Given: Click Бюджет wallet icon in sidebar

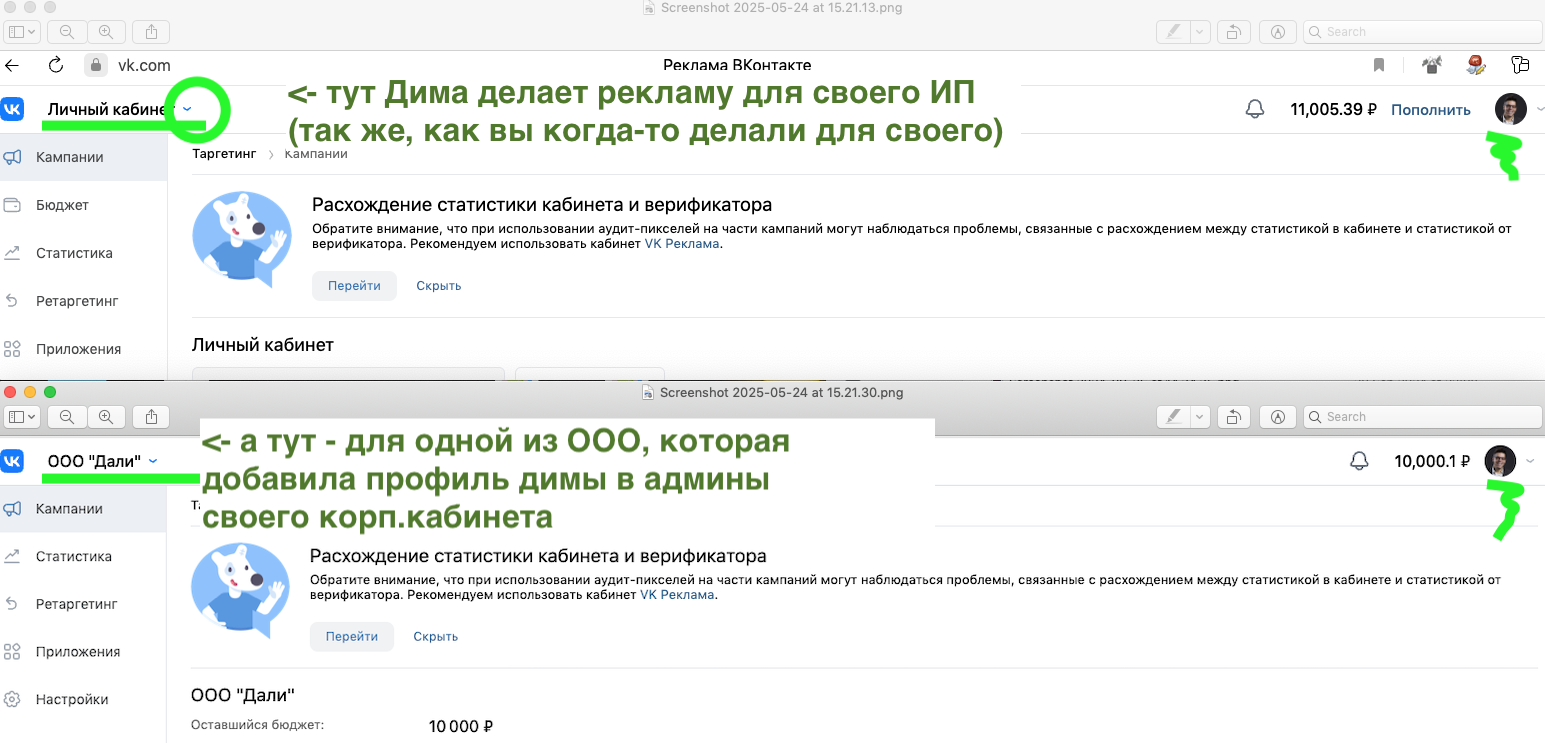Looking at the screenshot, I should pos(13,205).
